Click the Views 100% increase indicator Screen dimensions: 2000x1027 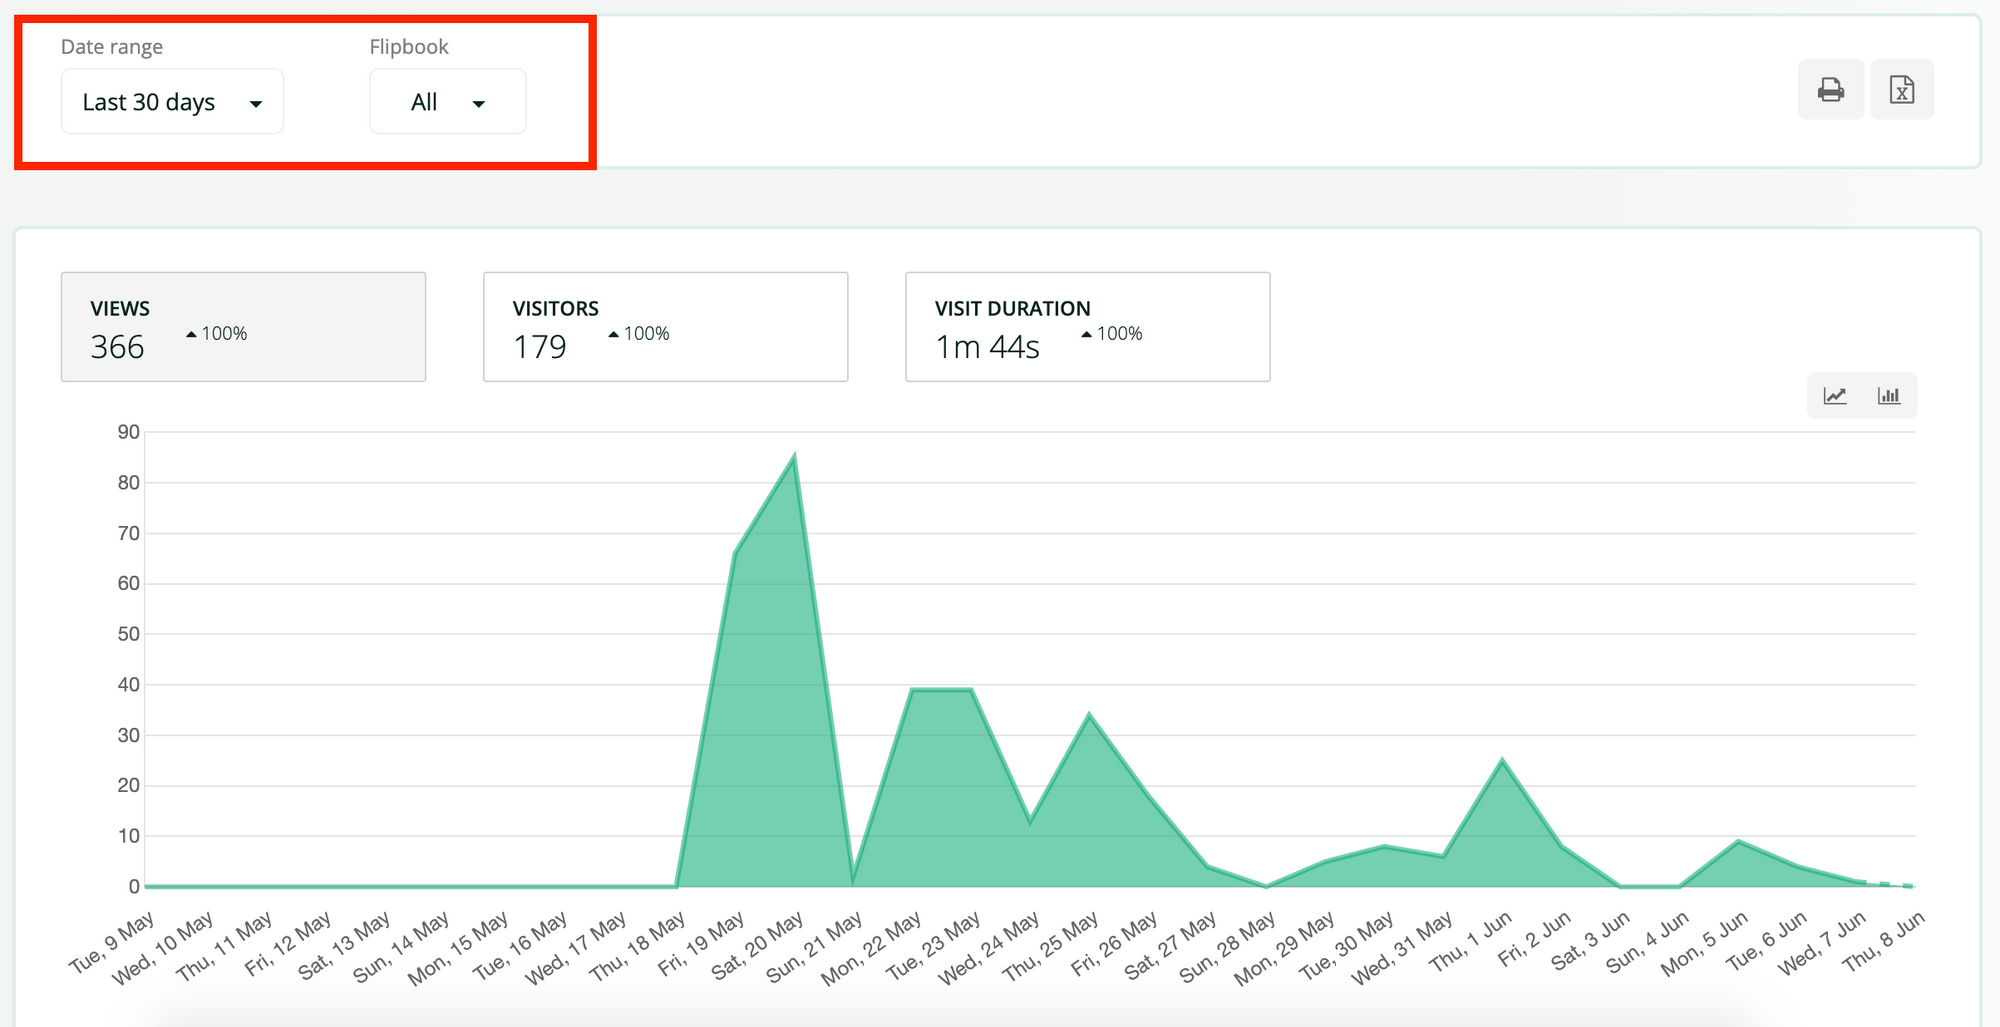click(217, 334)
